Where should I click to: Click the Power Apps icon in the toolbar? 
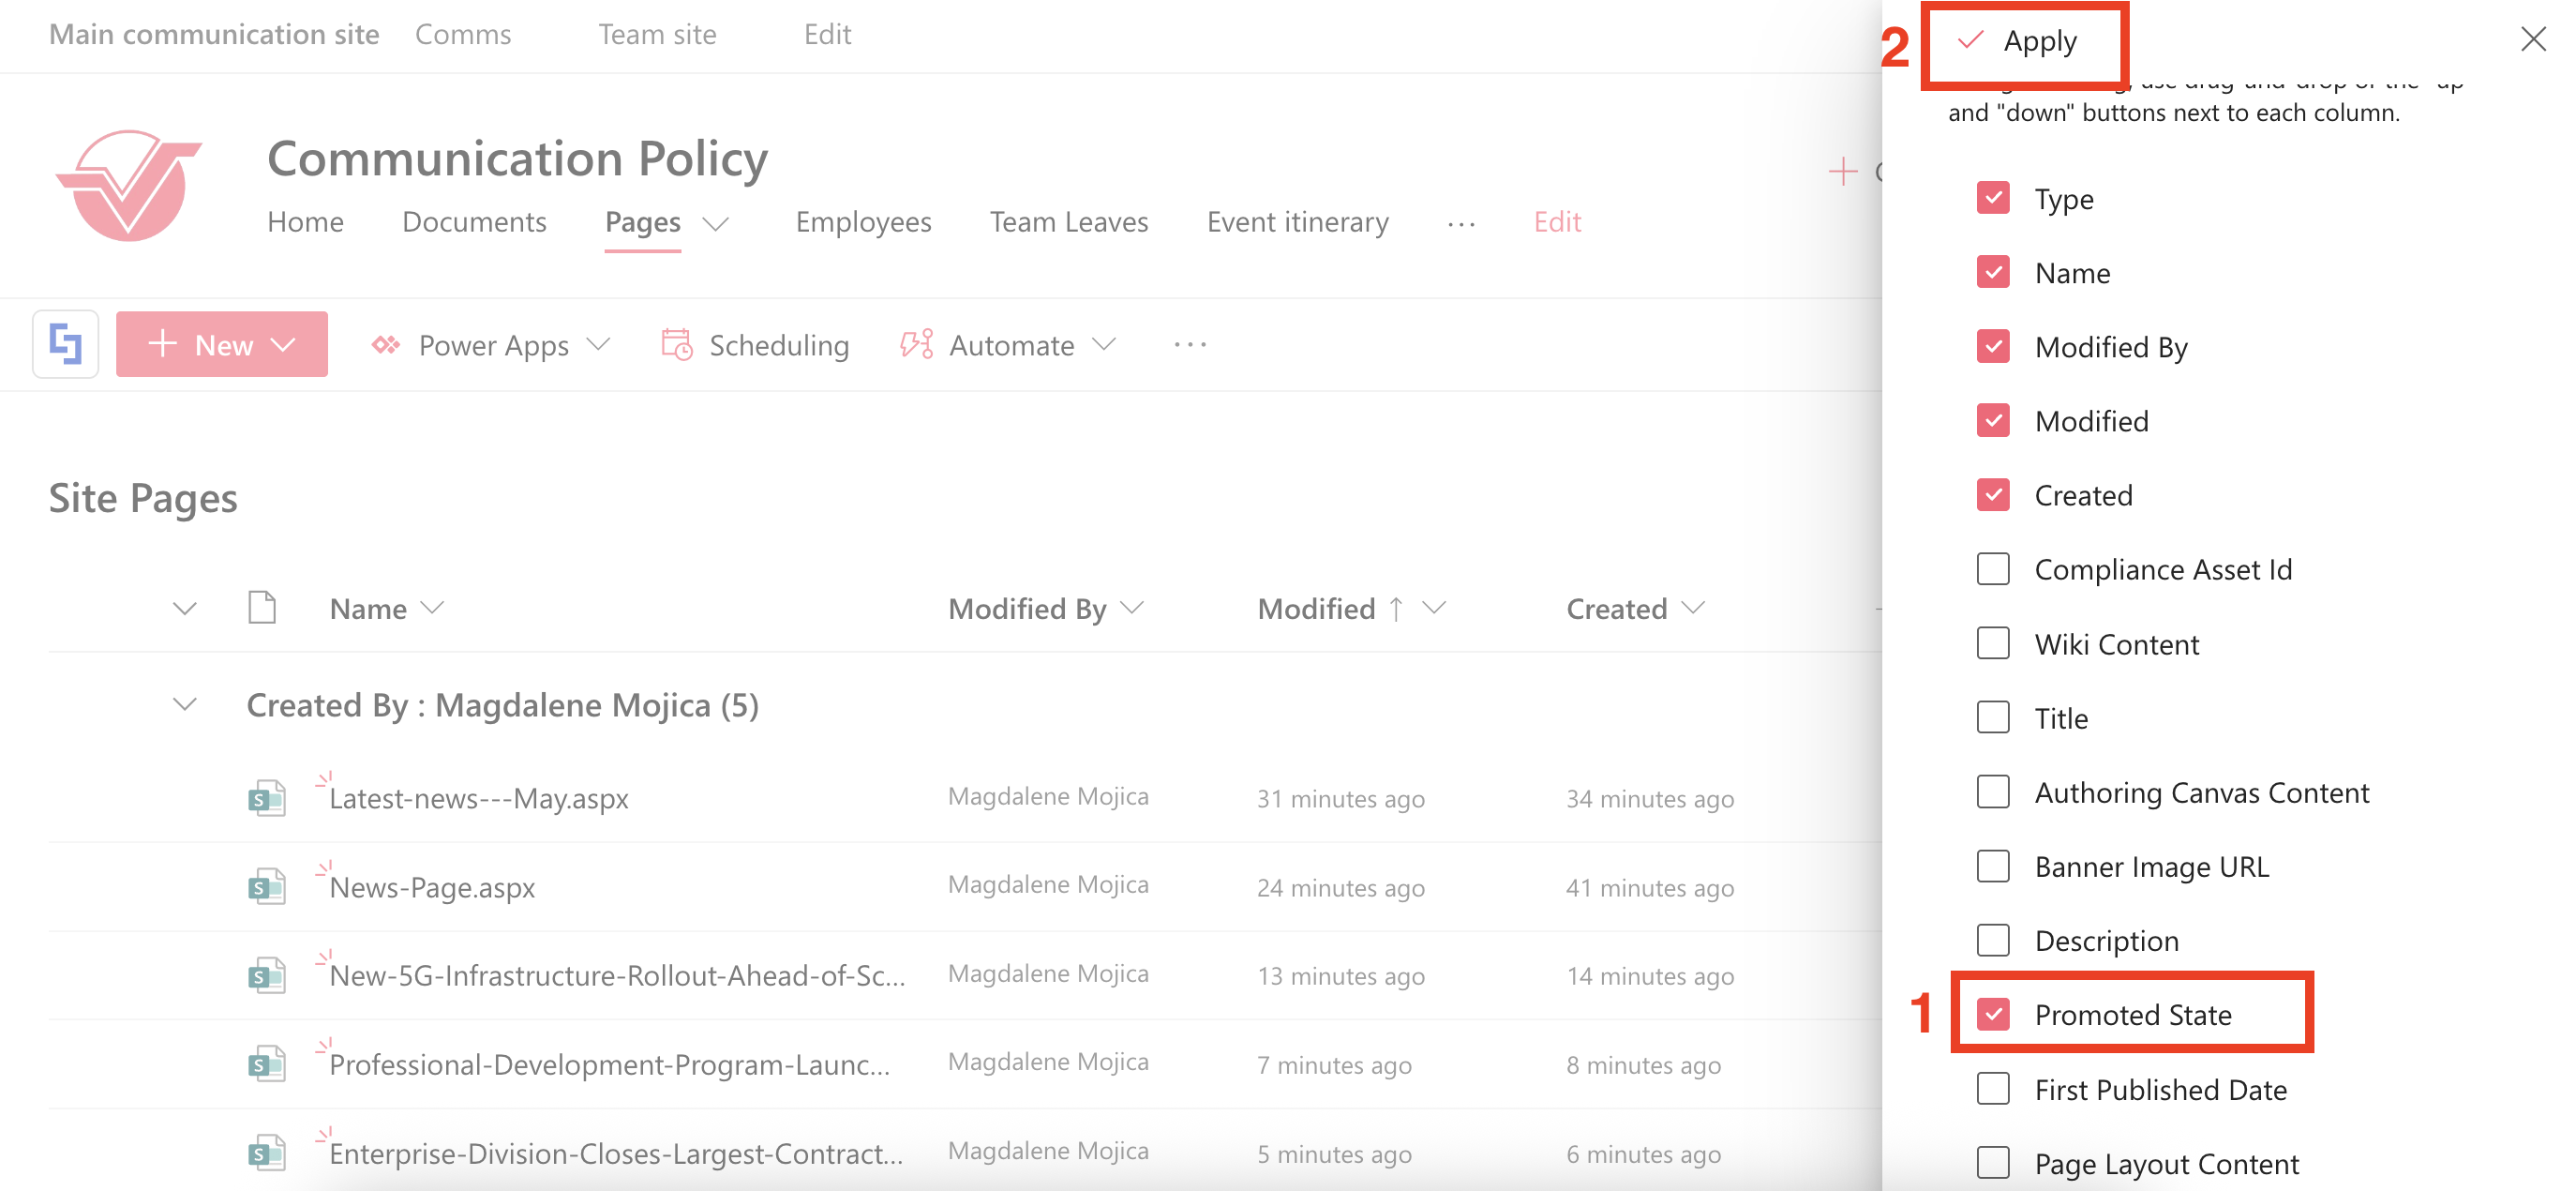pyautogui.click(x=386, y=345)
